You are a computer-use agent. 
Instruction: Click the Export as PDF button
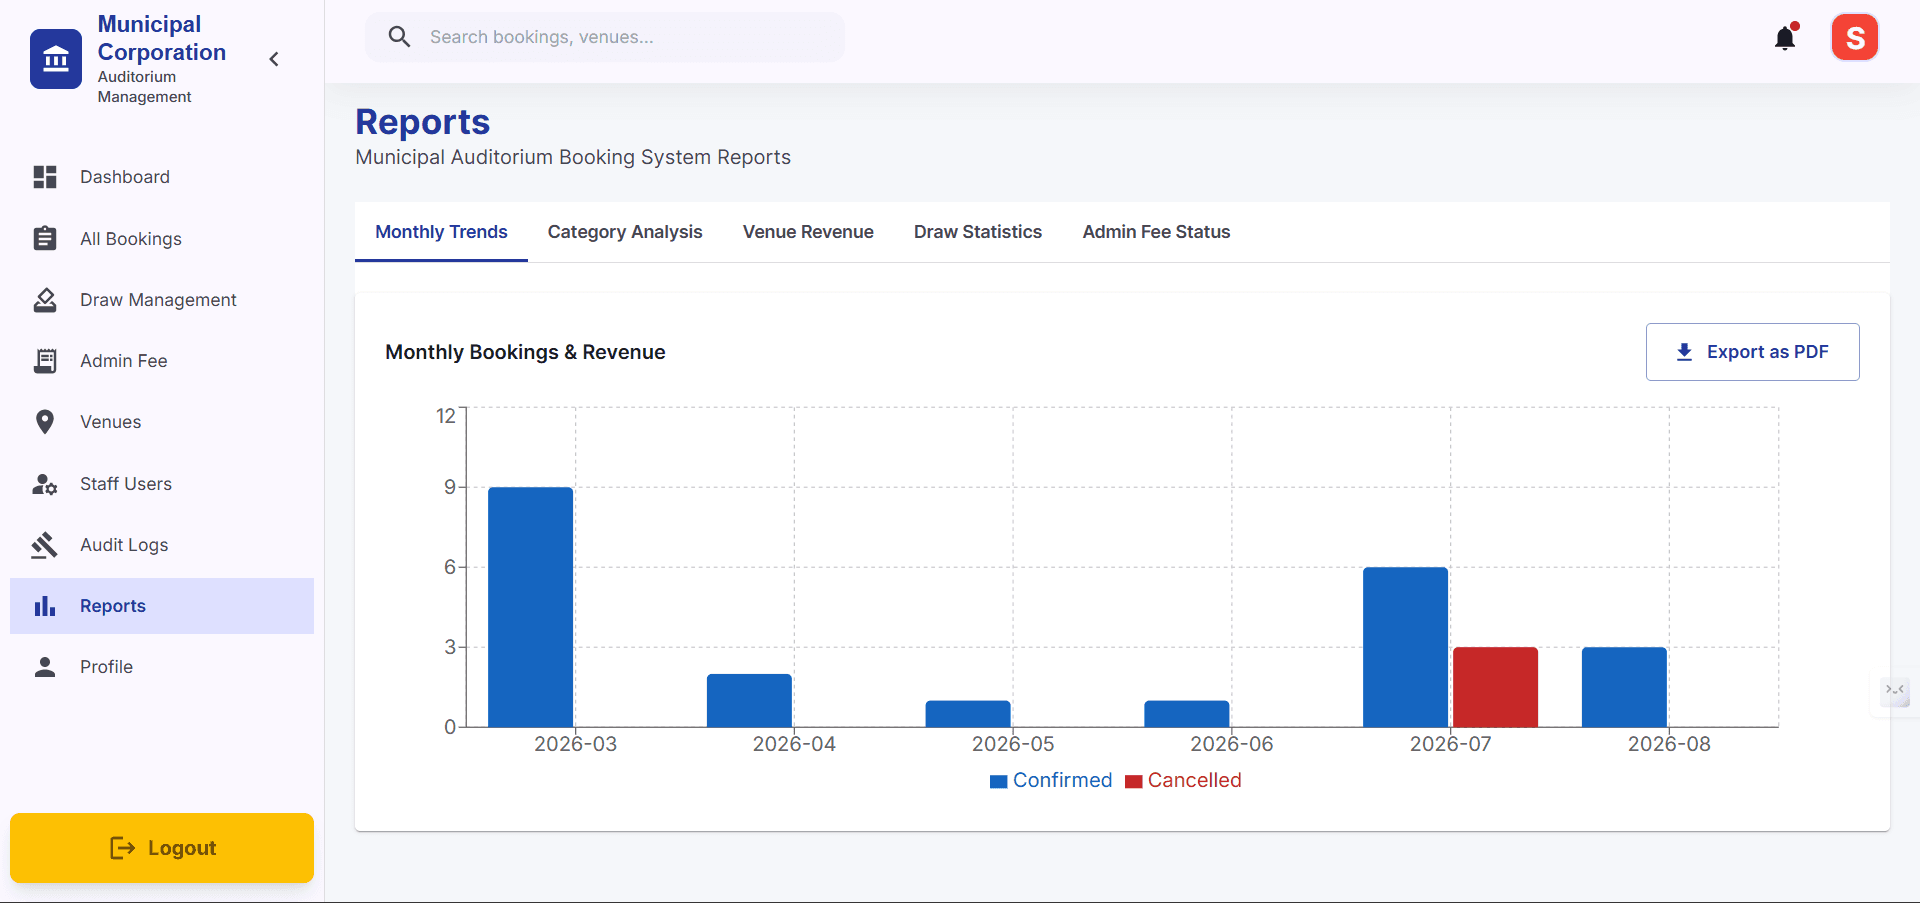pos(1752,352)
